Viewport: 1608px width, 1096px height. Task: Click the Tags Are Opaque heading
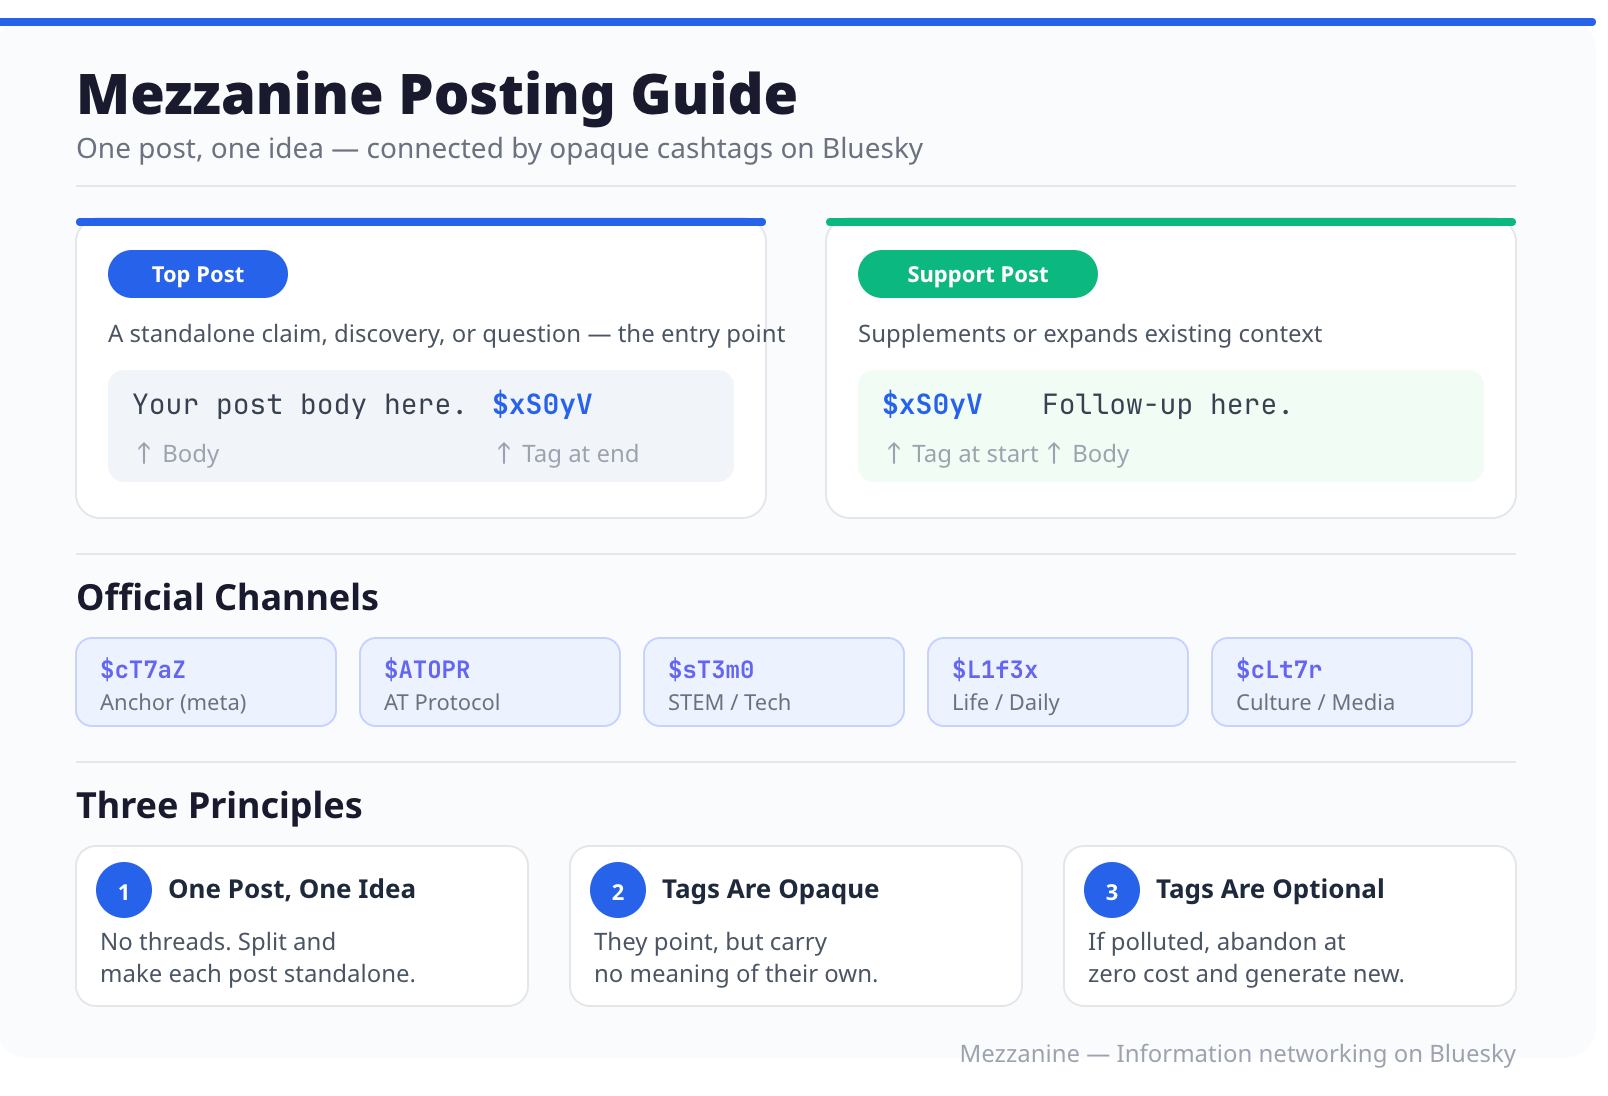tap(770, 889)
